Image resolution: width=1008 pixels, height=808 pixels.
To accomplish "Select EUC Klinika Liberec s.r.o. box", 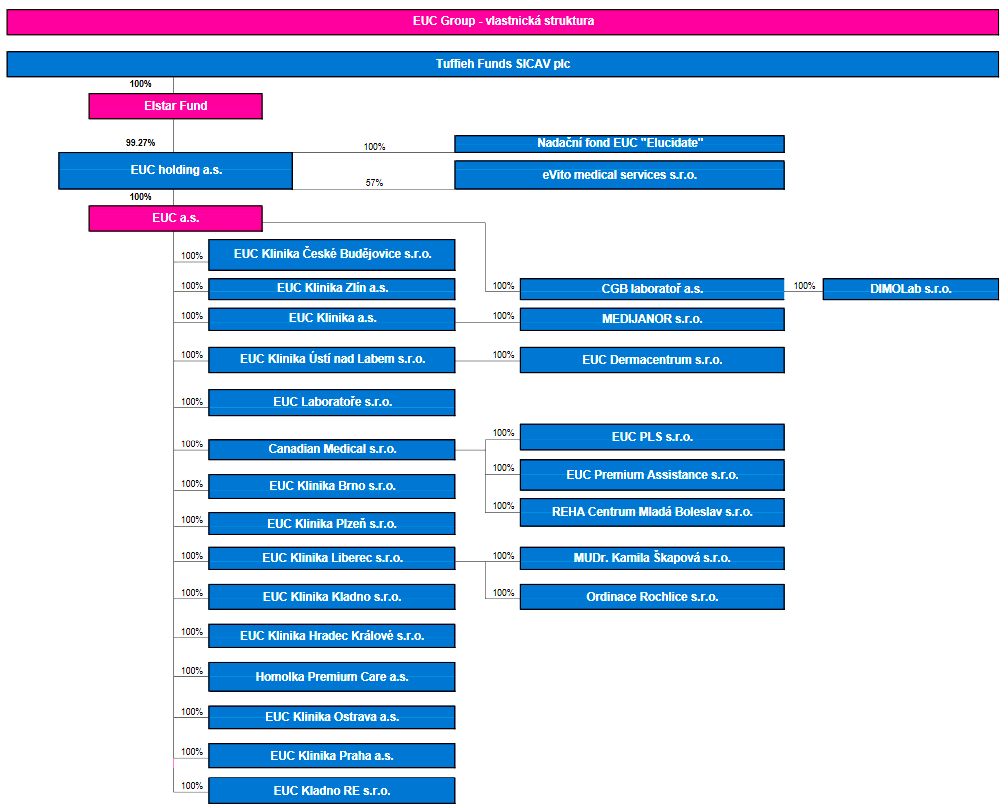I will (x=332, y=558).
